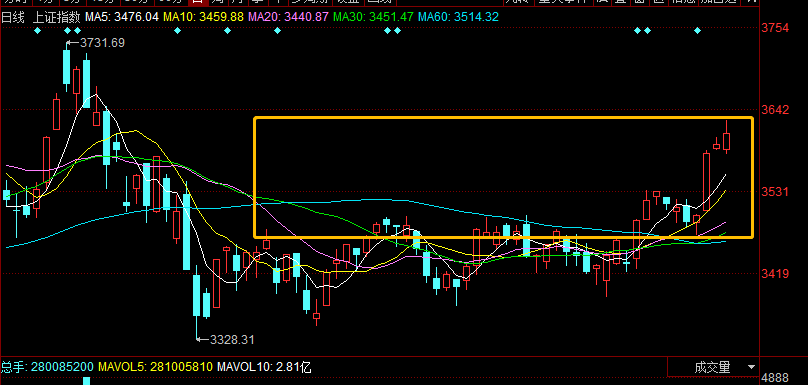Screen dimensions: 808x385
Task: Click the MAVOL10 volume average label
Action: pos(264,367)
